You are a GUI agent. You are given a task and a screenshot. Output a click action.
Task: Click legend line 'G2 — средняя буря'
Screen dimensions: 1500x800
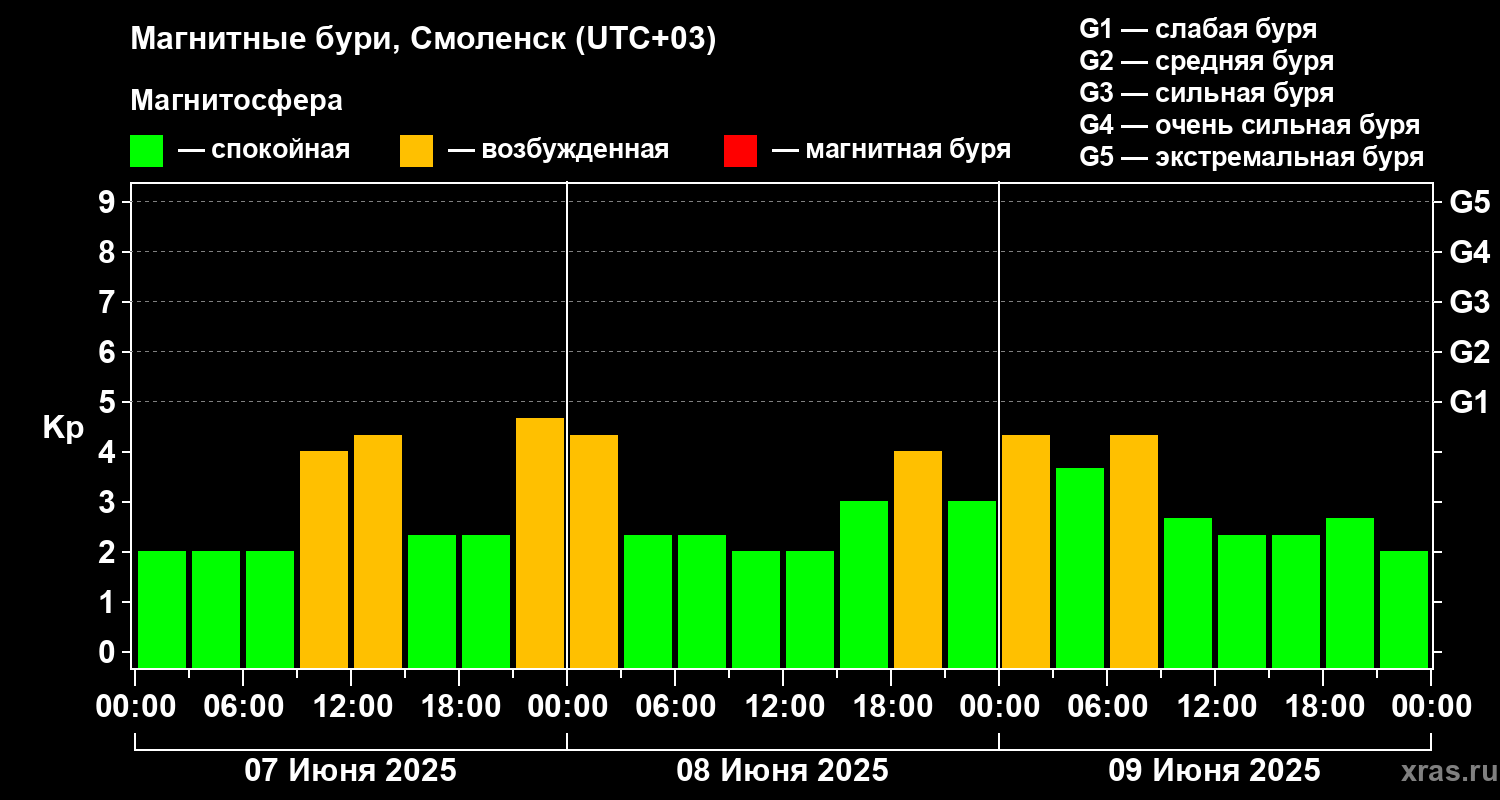click(1206, 61)
